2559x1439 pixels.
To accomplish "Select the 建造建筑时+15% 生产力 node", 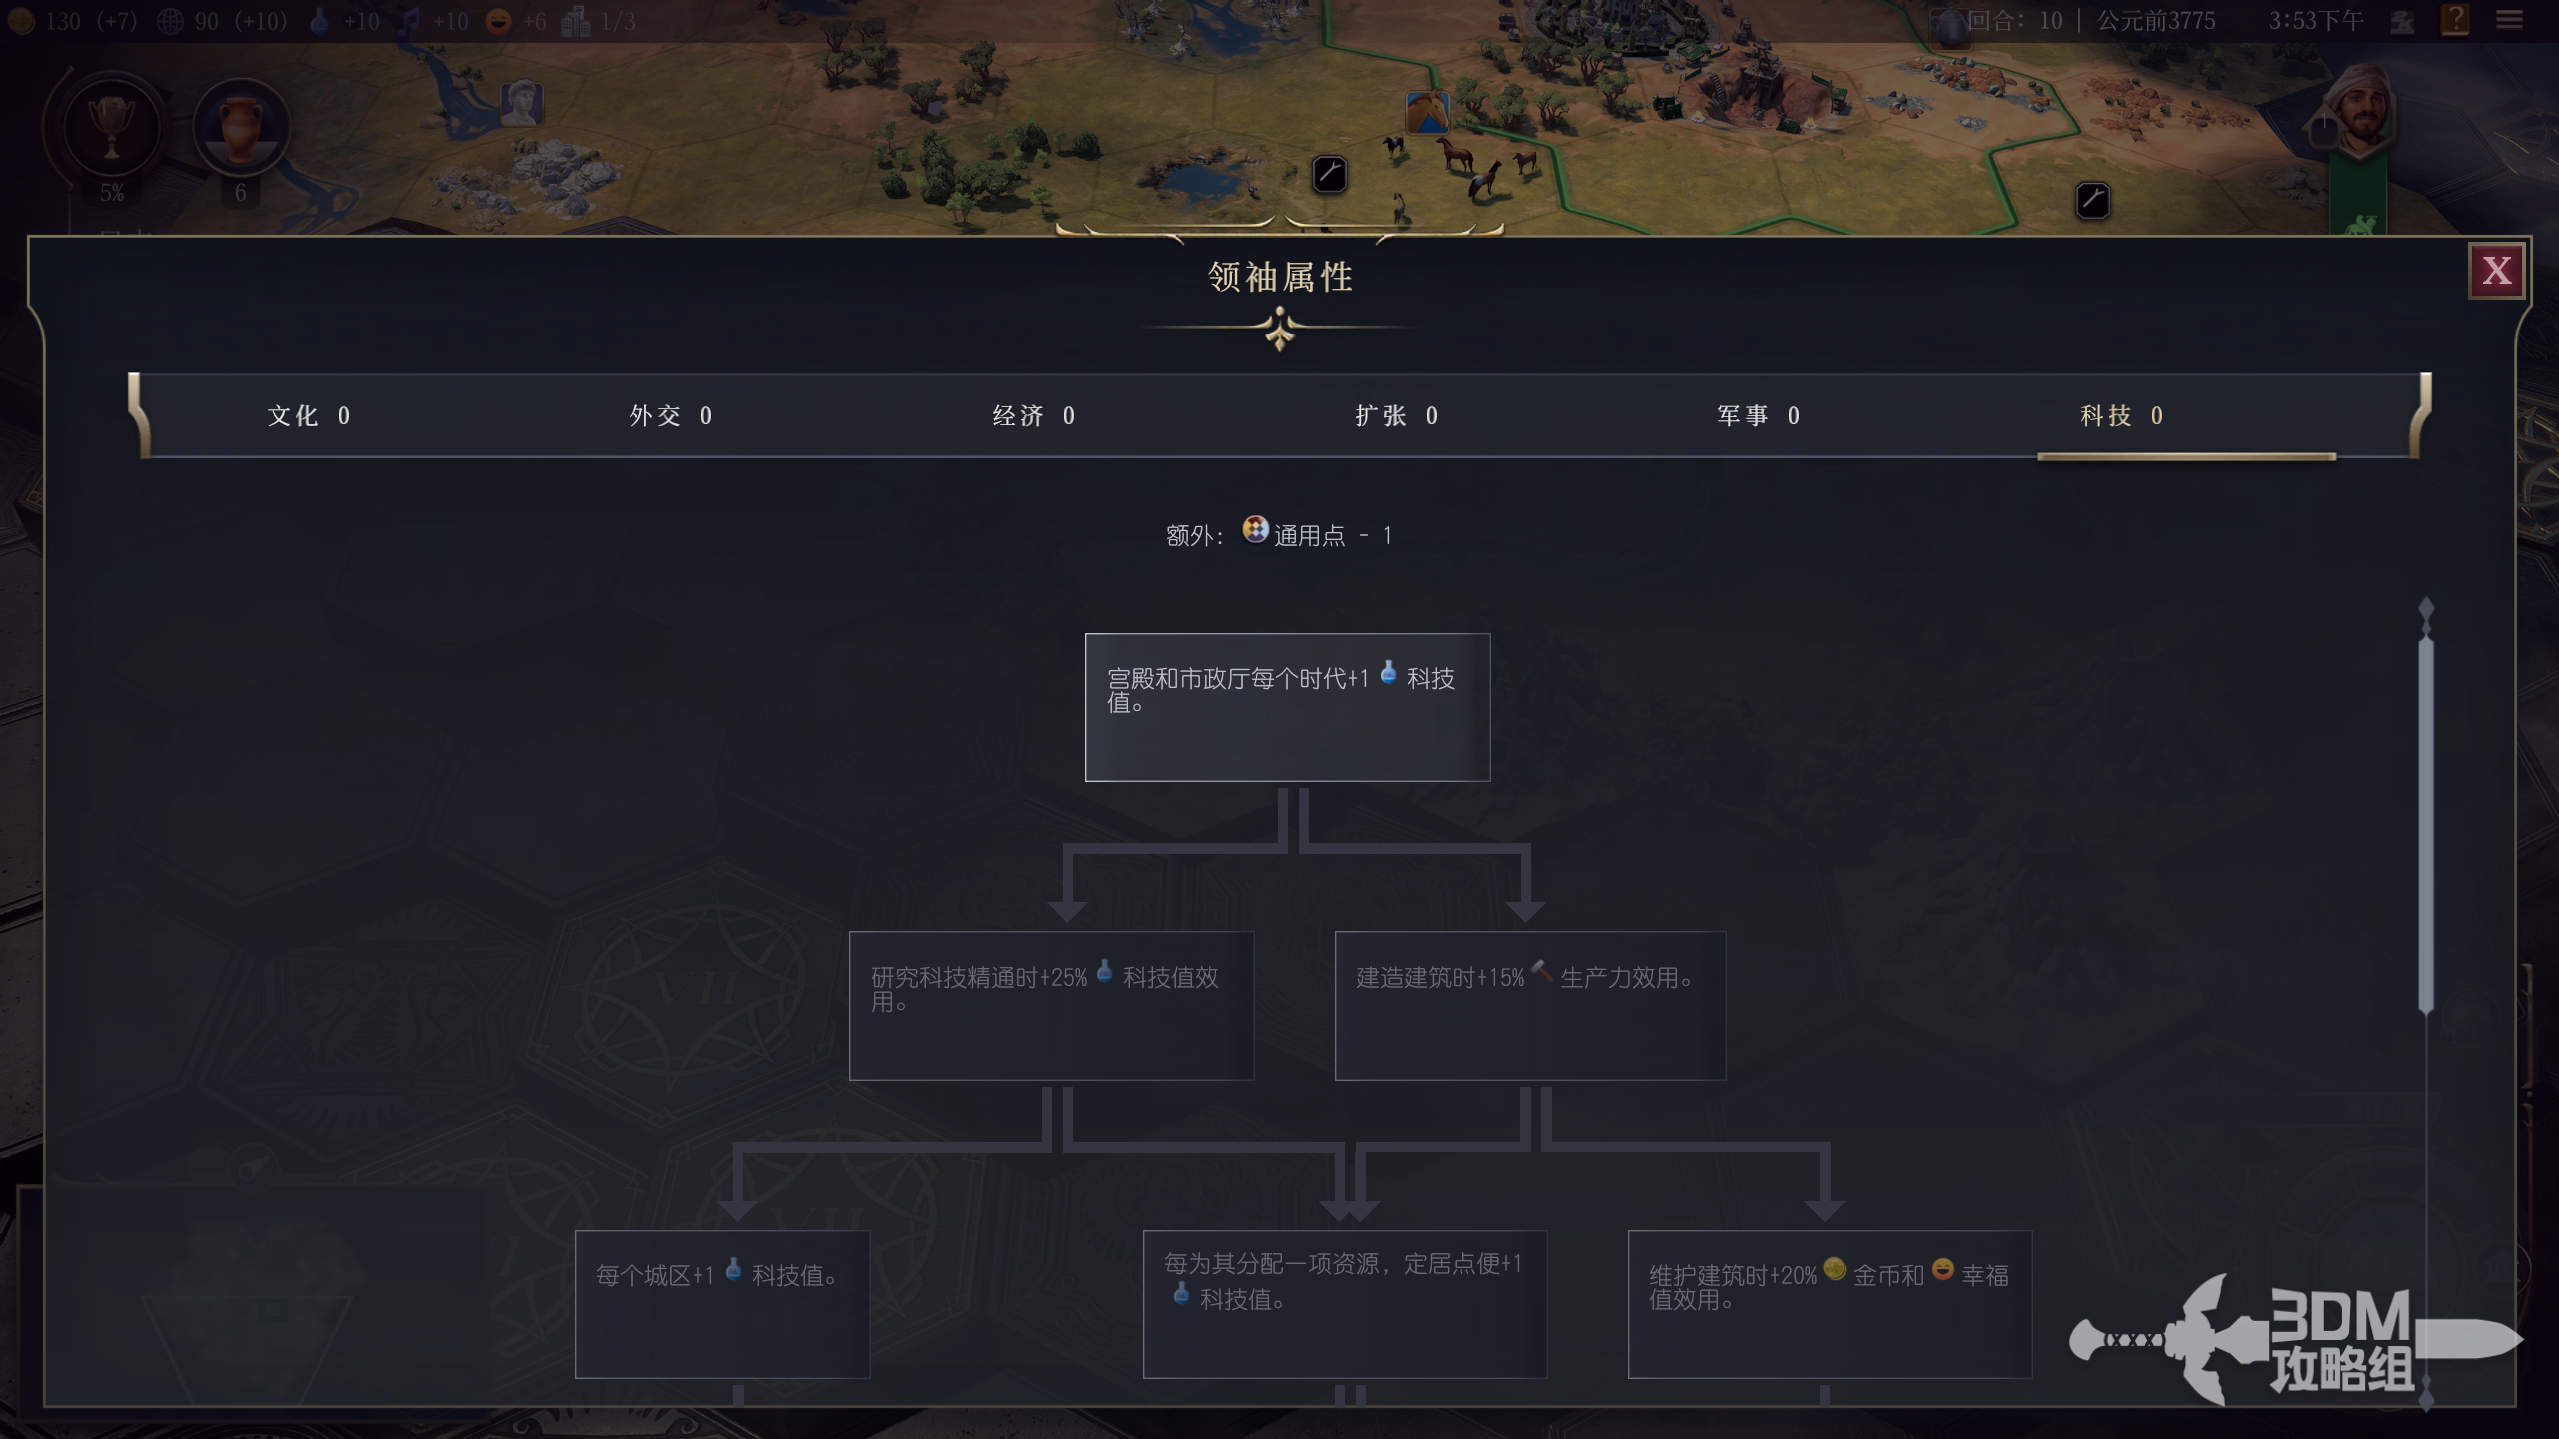I will 1530,1006.
